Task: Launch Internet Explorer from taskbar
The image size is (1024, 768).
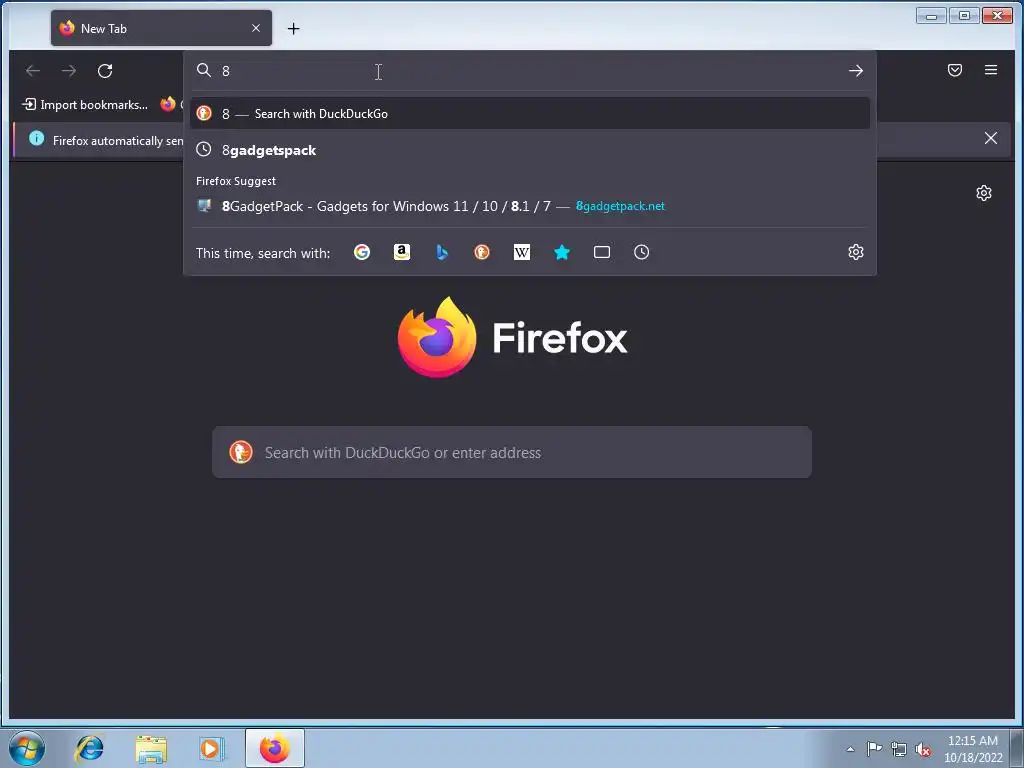Action: tap(89, 748)
